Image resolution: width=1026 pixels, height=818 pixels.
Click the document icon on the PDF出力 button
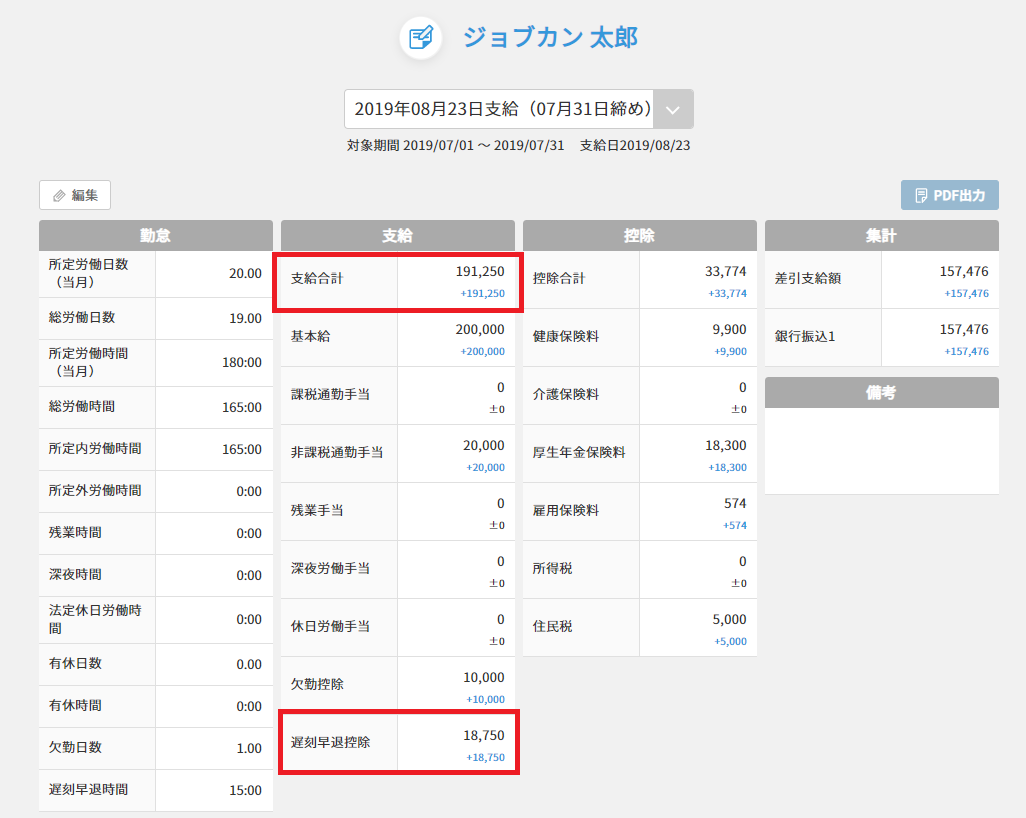click(920, 196)
